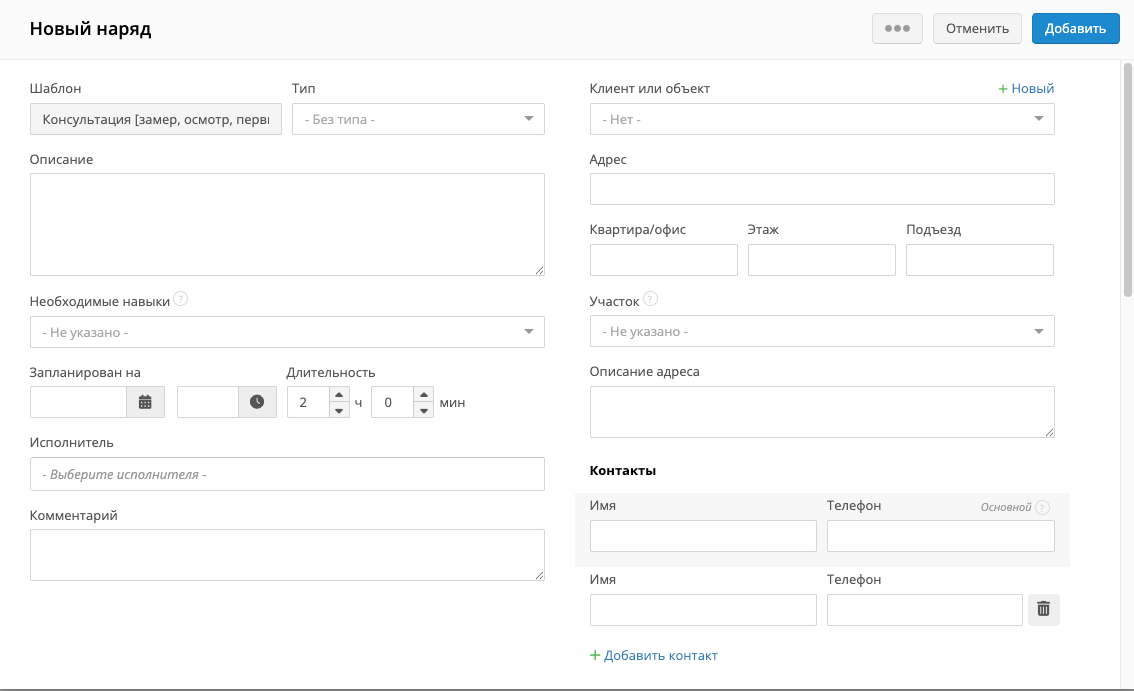Focus the Квартира/офис input field
The width and height of the screenshot is (1134, 691).
click(x=664, y=260)
